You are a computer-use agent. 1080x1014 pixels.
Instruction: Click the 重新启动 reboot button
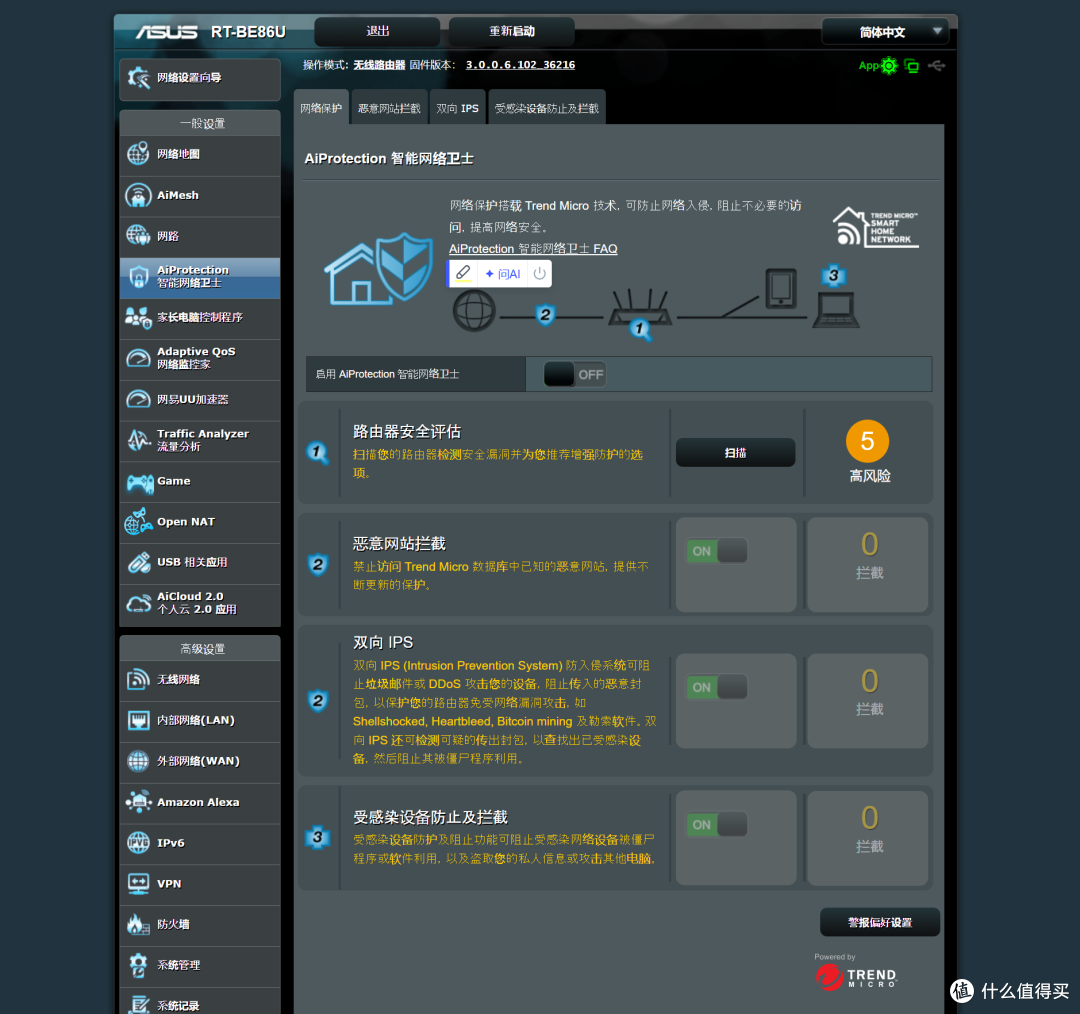(x=512, y=32)
